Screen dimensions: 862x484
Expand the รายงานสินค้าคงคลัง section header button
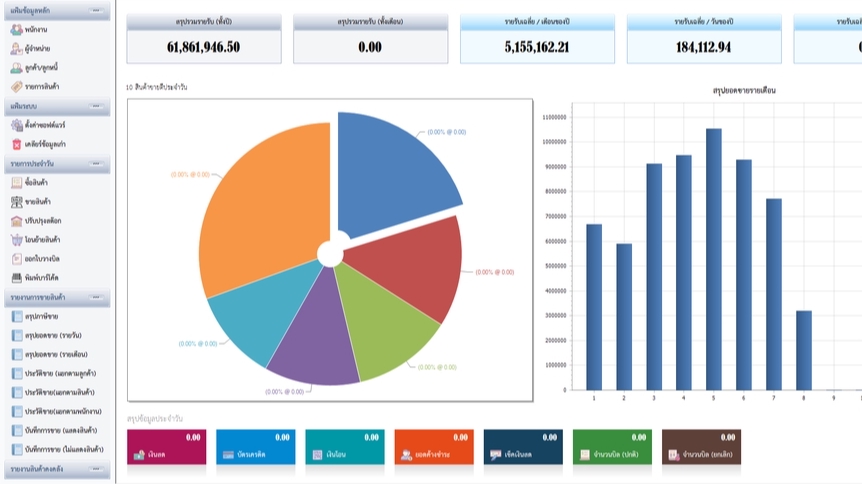[x=96, y=469]
